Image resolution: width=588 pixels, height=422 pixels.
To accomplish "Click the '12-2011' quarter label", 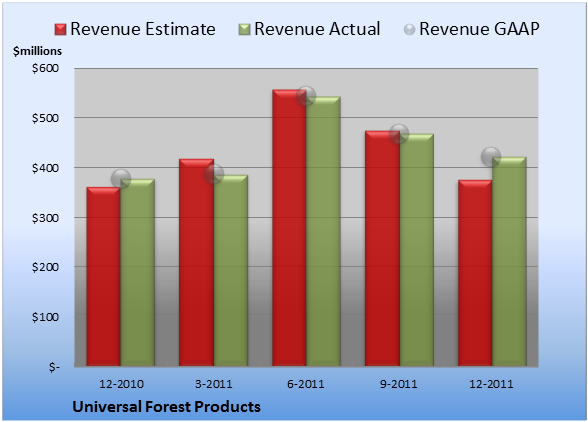I will [x=491, y=384].
